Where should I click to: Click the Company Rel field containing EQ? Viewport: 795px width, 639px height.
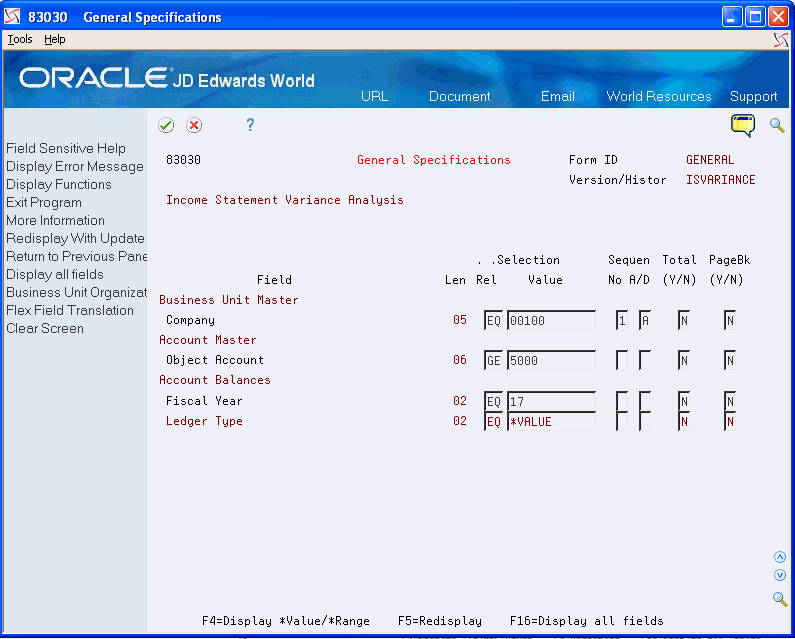[x=493, y=321]
